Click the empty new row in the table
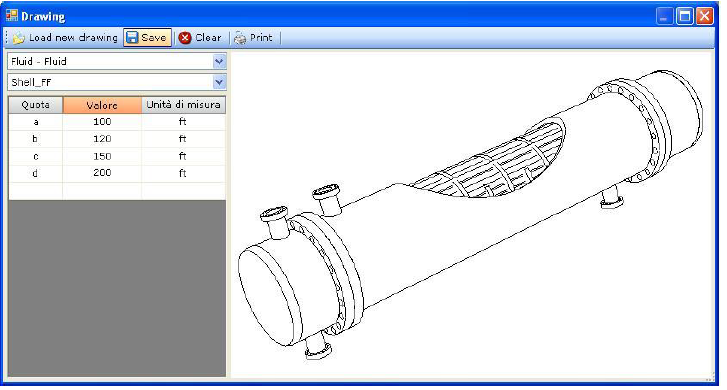 (117, 191)
